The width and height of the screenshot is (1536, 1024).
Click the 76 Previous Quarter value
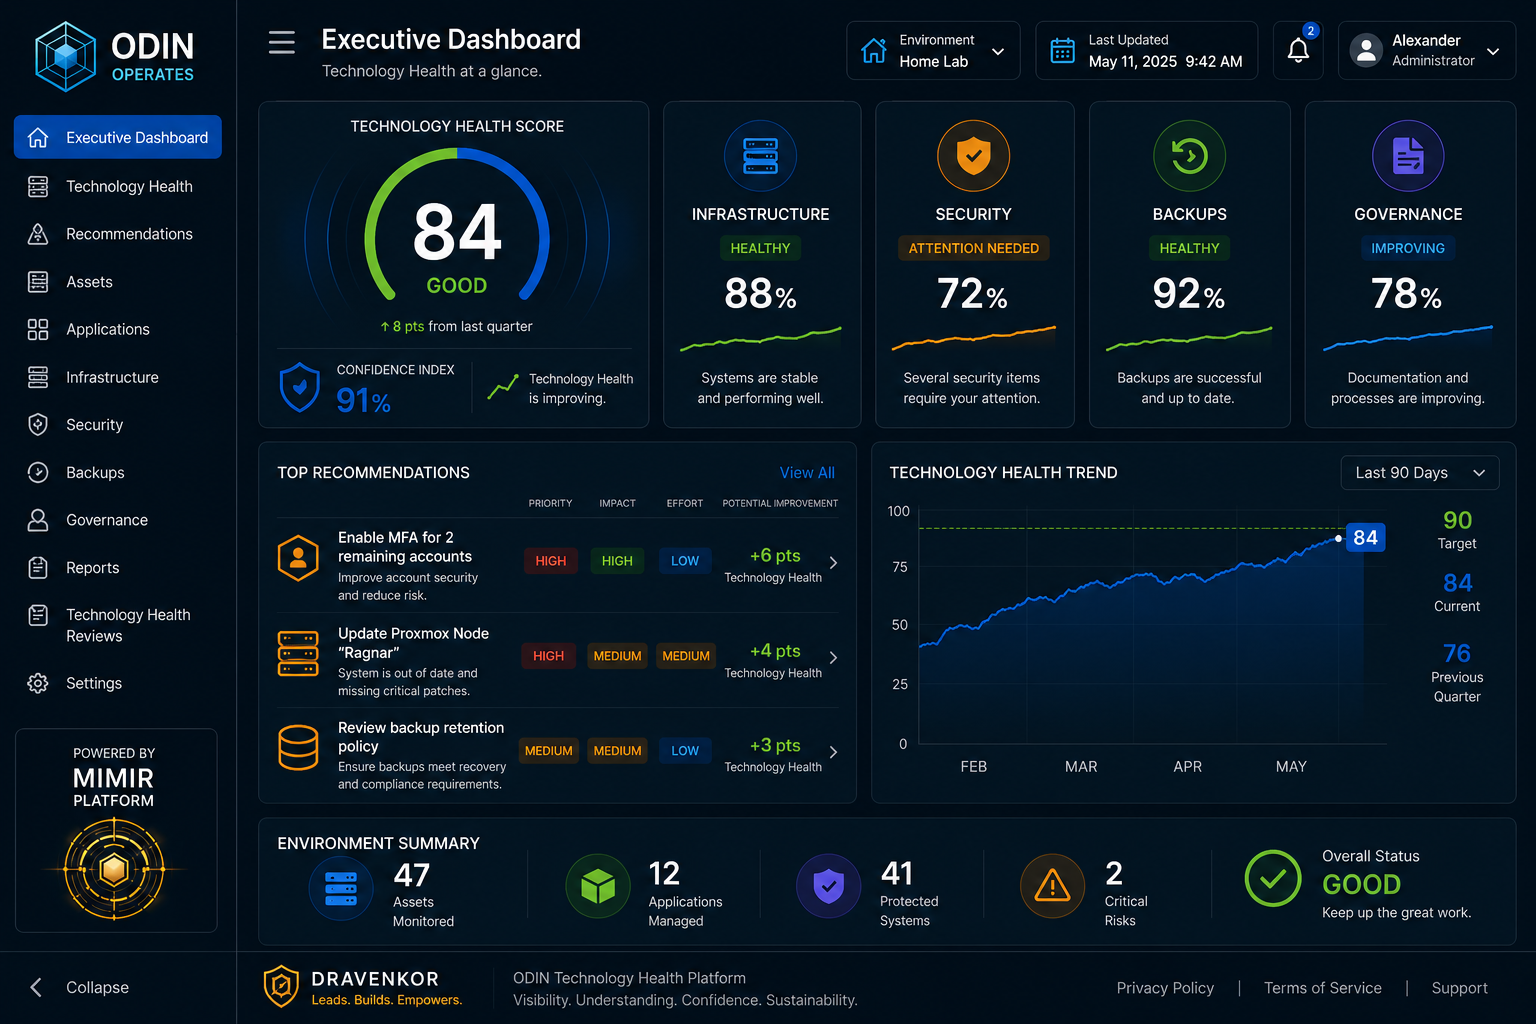[1457, 653]
